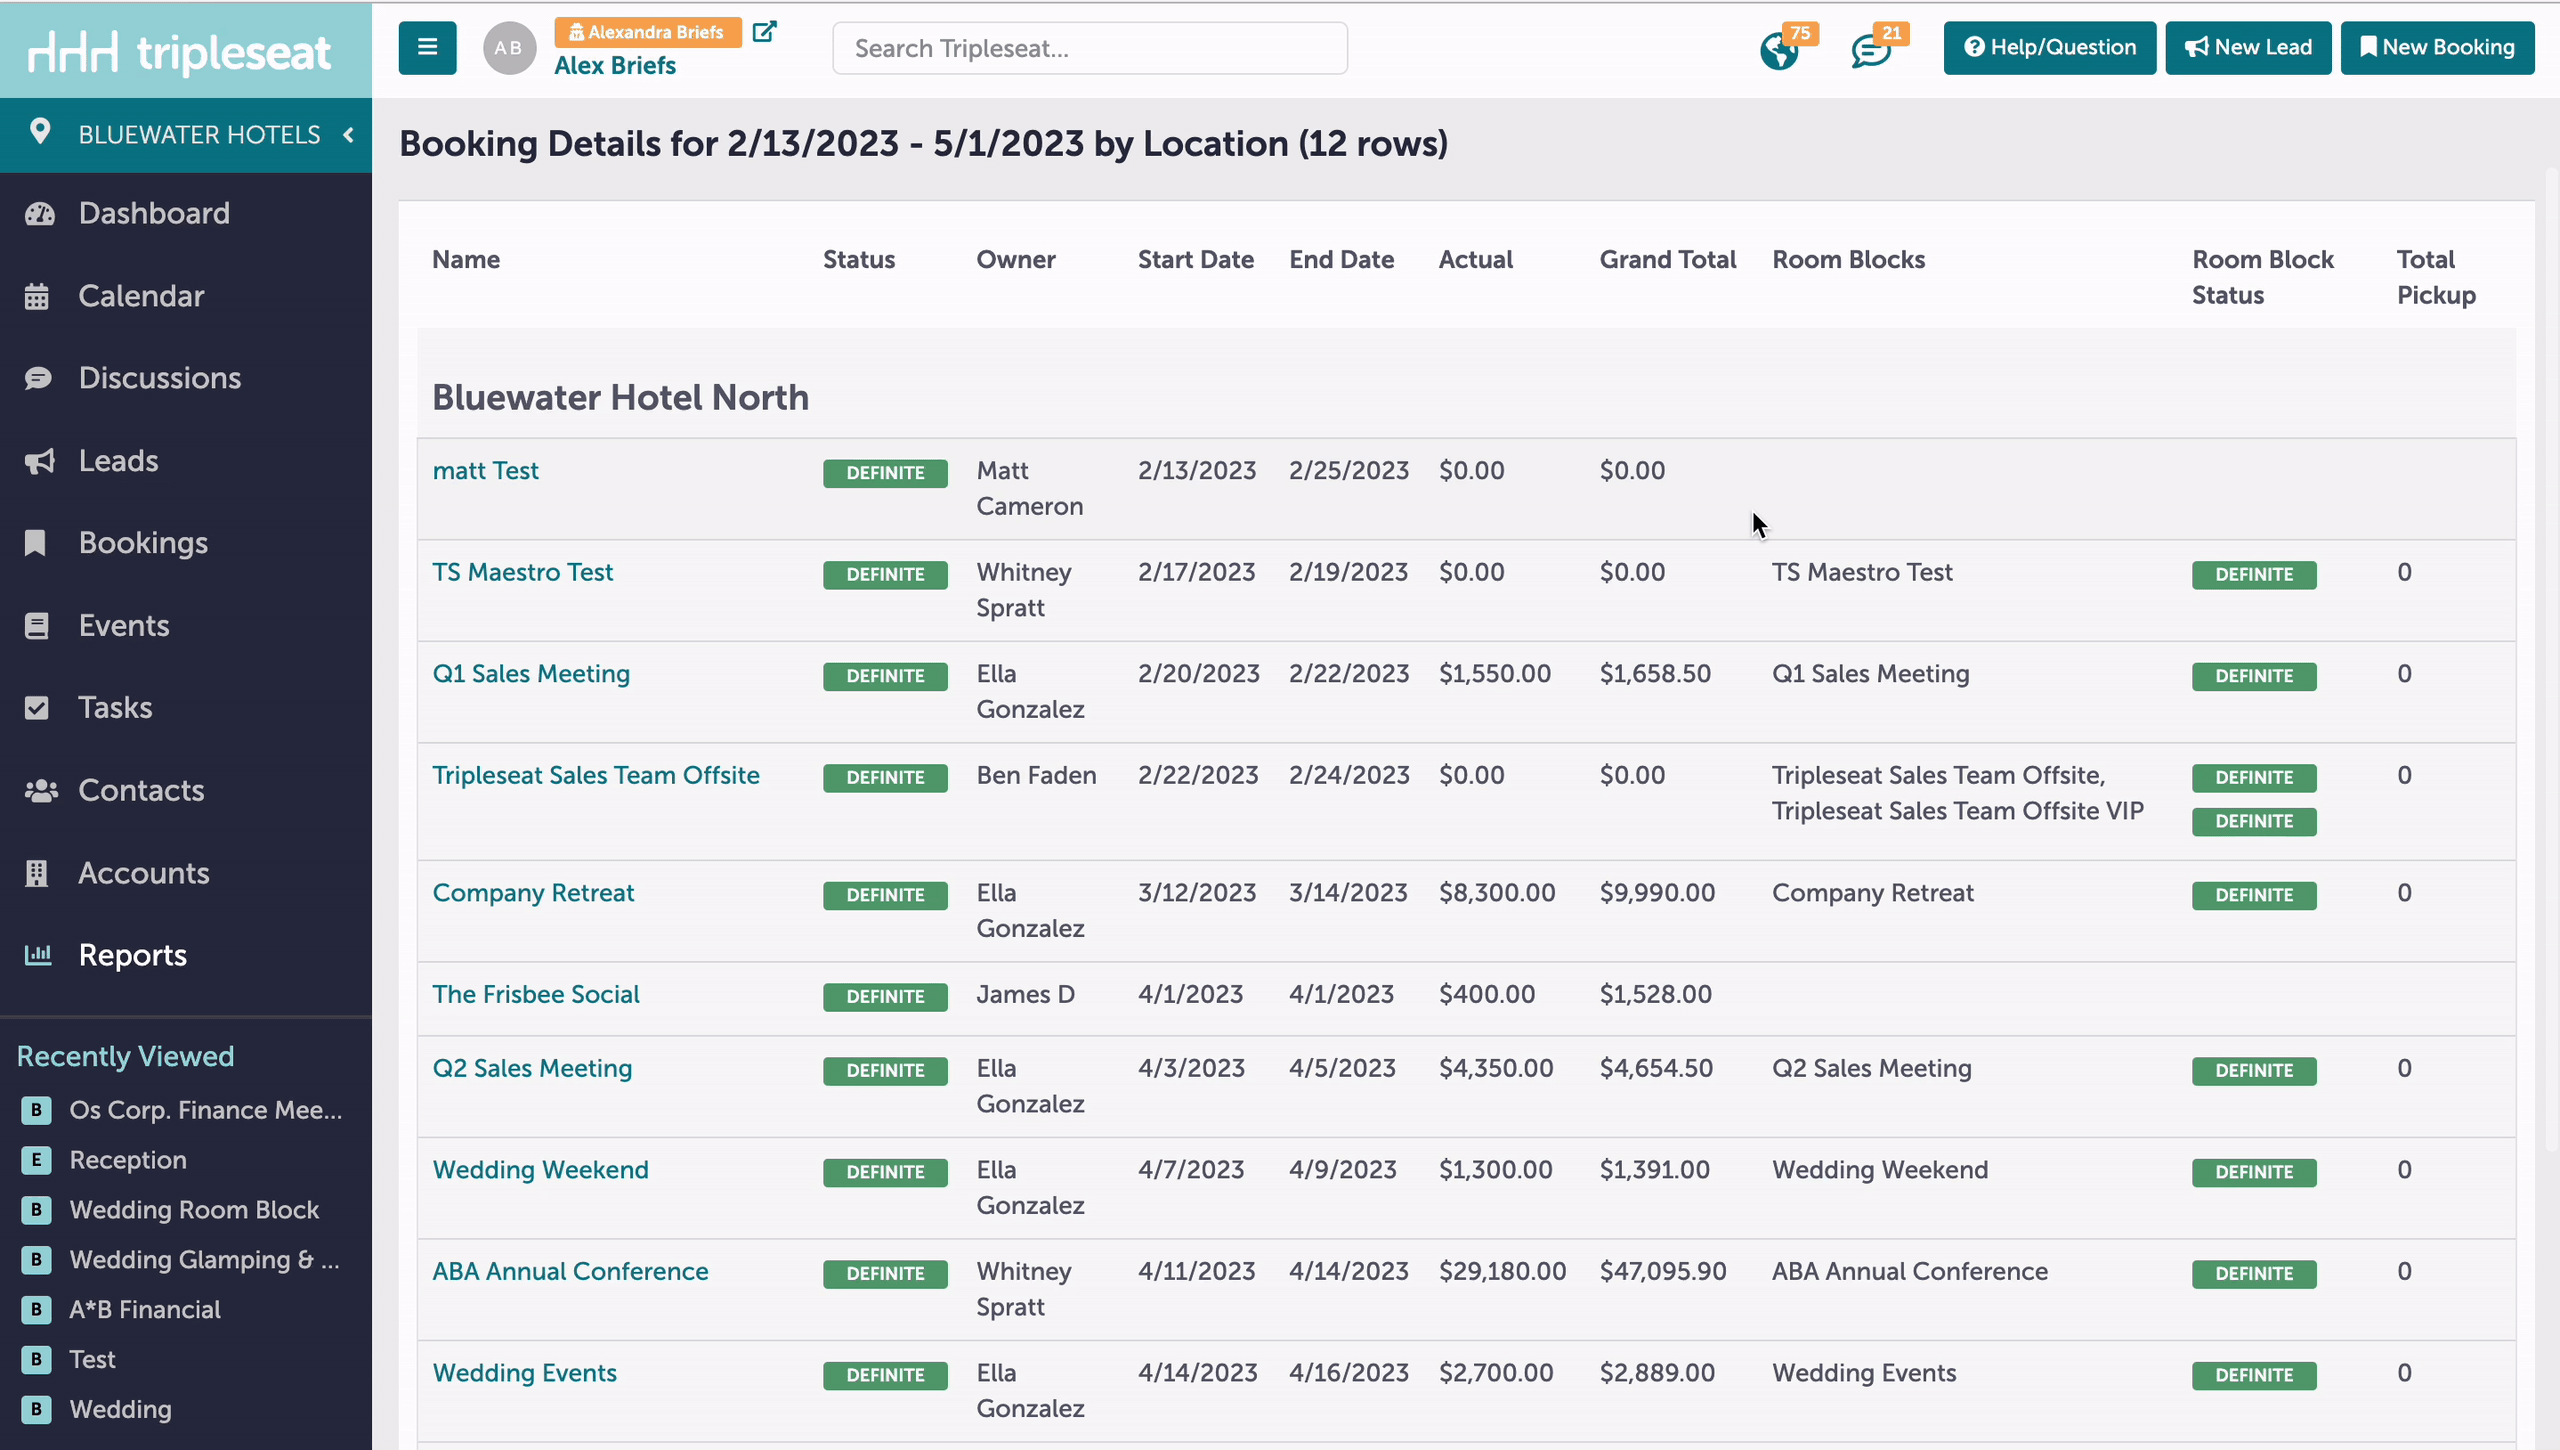Open recently viewed Test booking
The image size is (2560, 1450).
point(92,1360)
